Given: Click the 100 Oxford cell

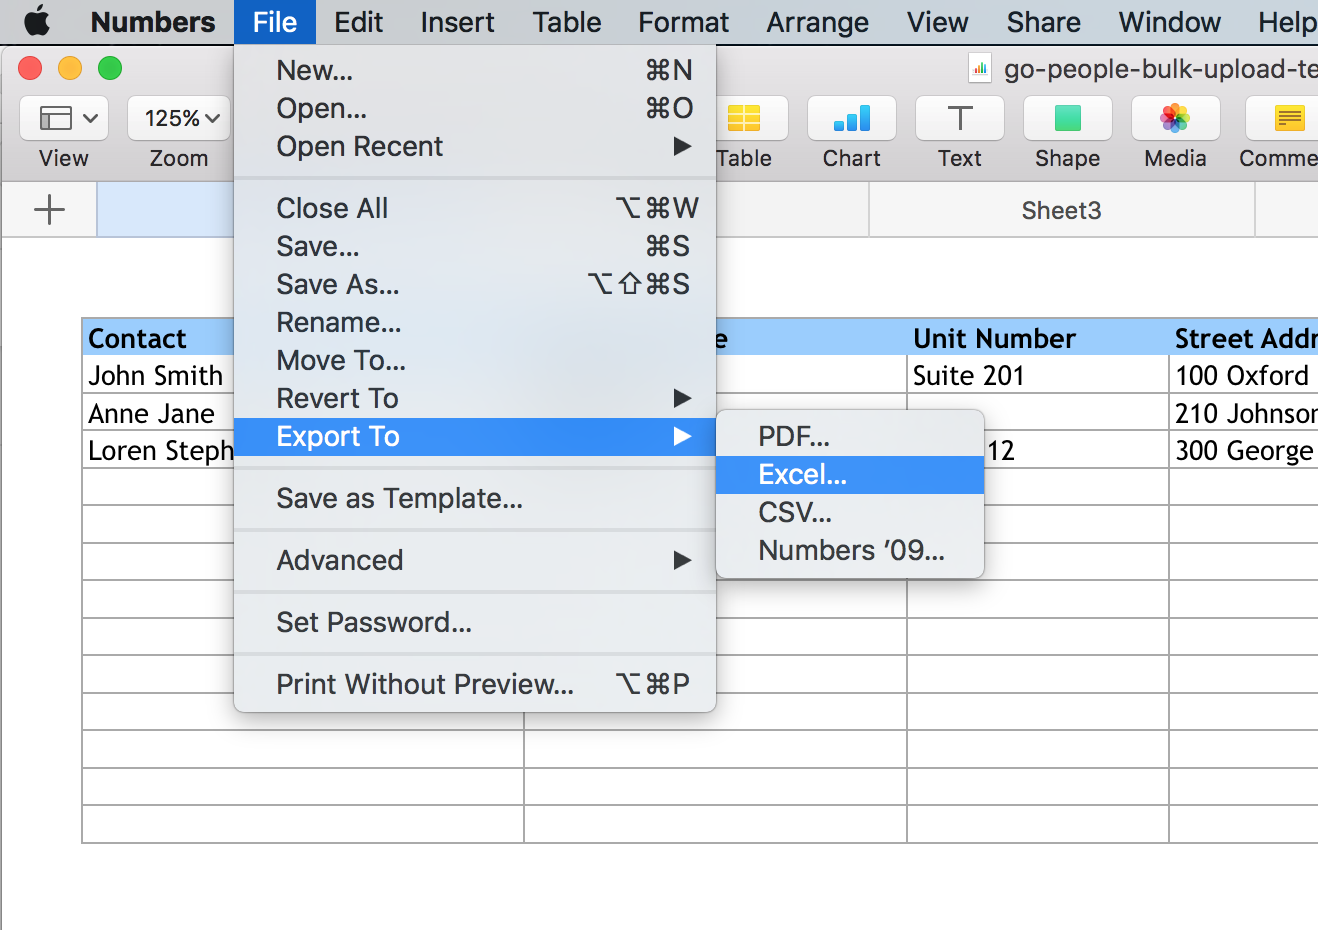Looking at the screenshot, I should [x=1244, y=376].
